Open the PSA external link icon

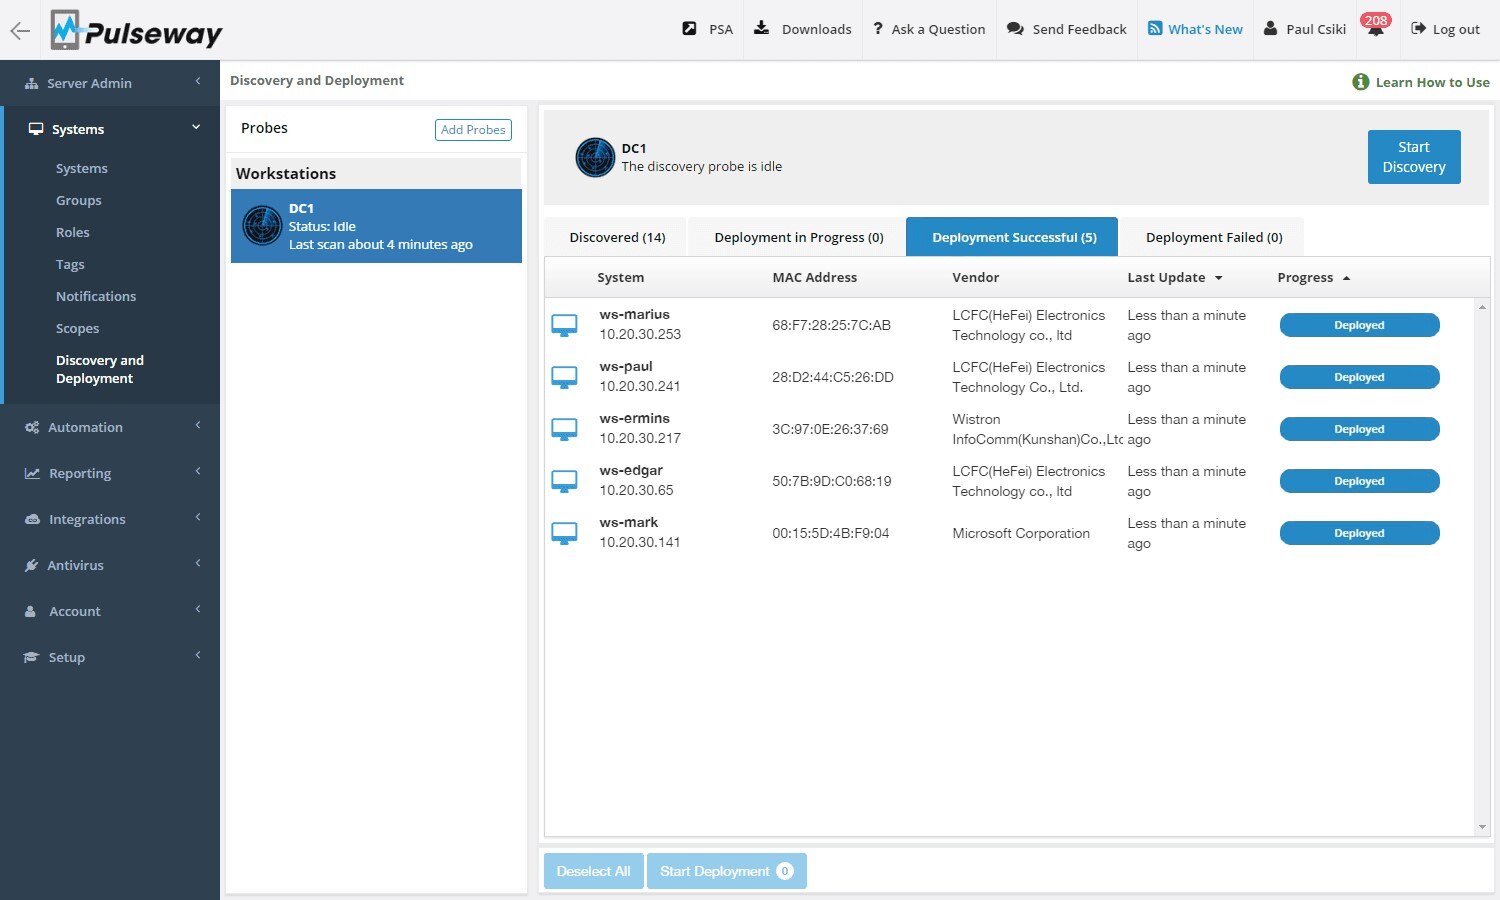tap(689, 29)
